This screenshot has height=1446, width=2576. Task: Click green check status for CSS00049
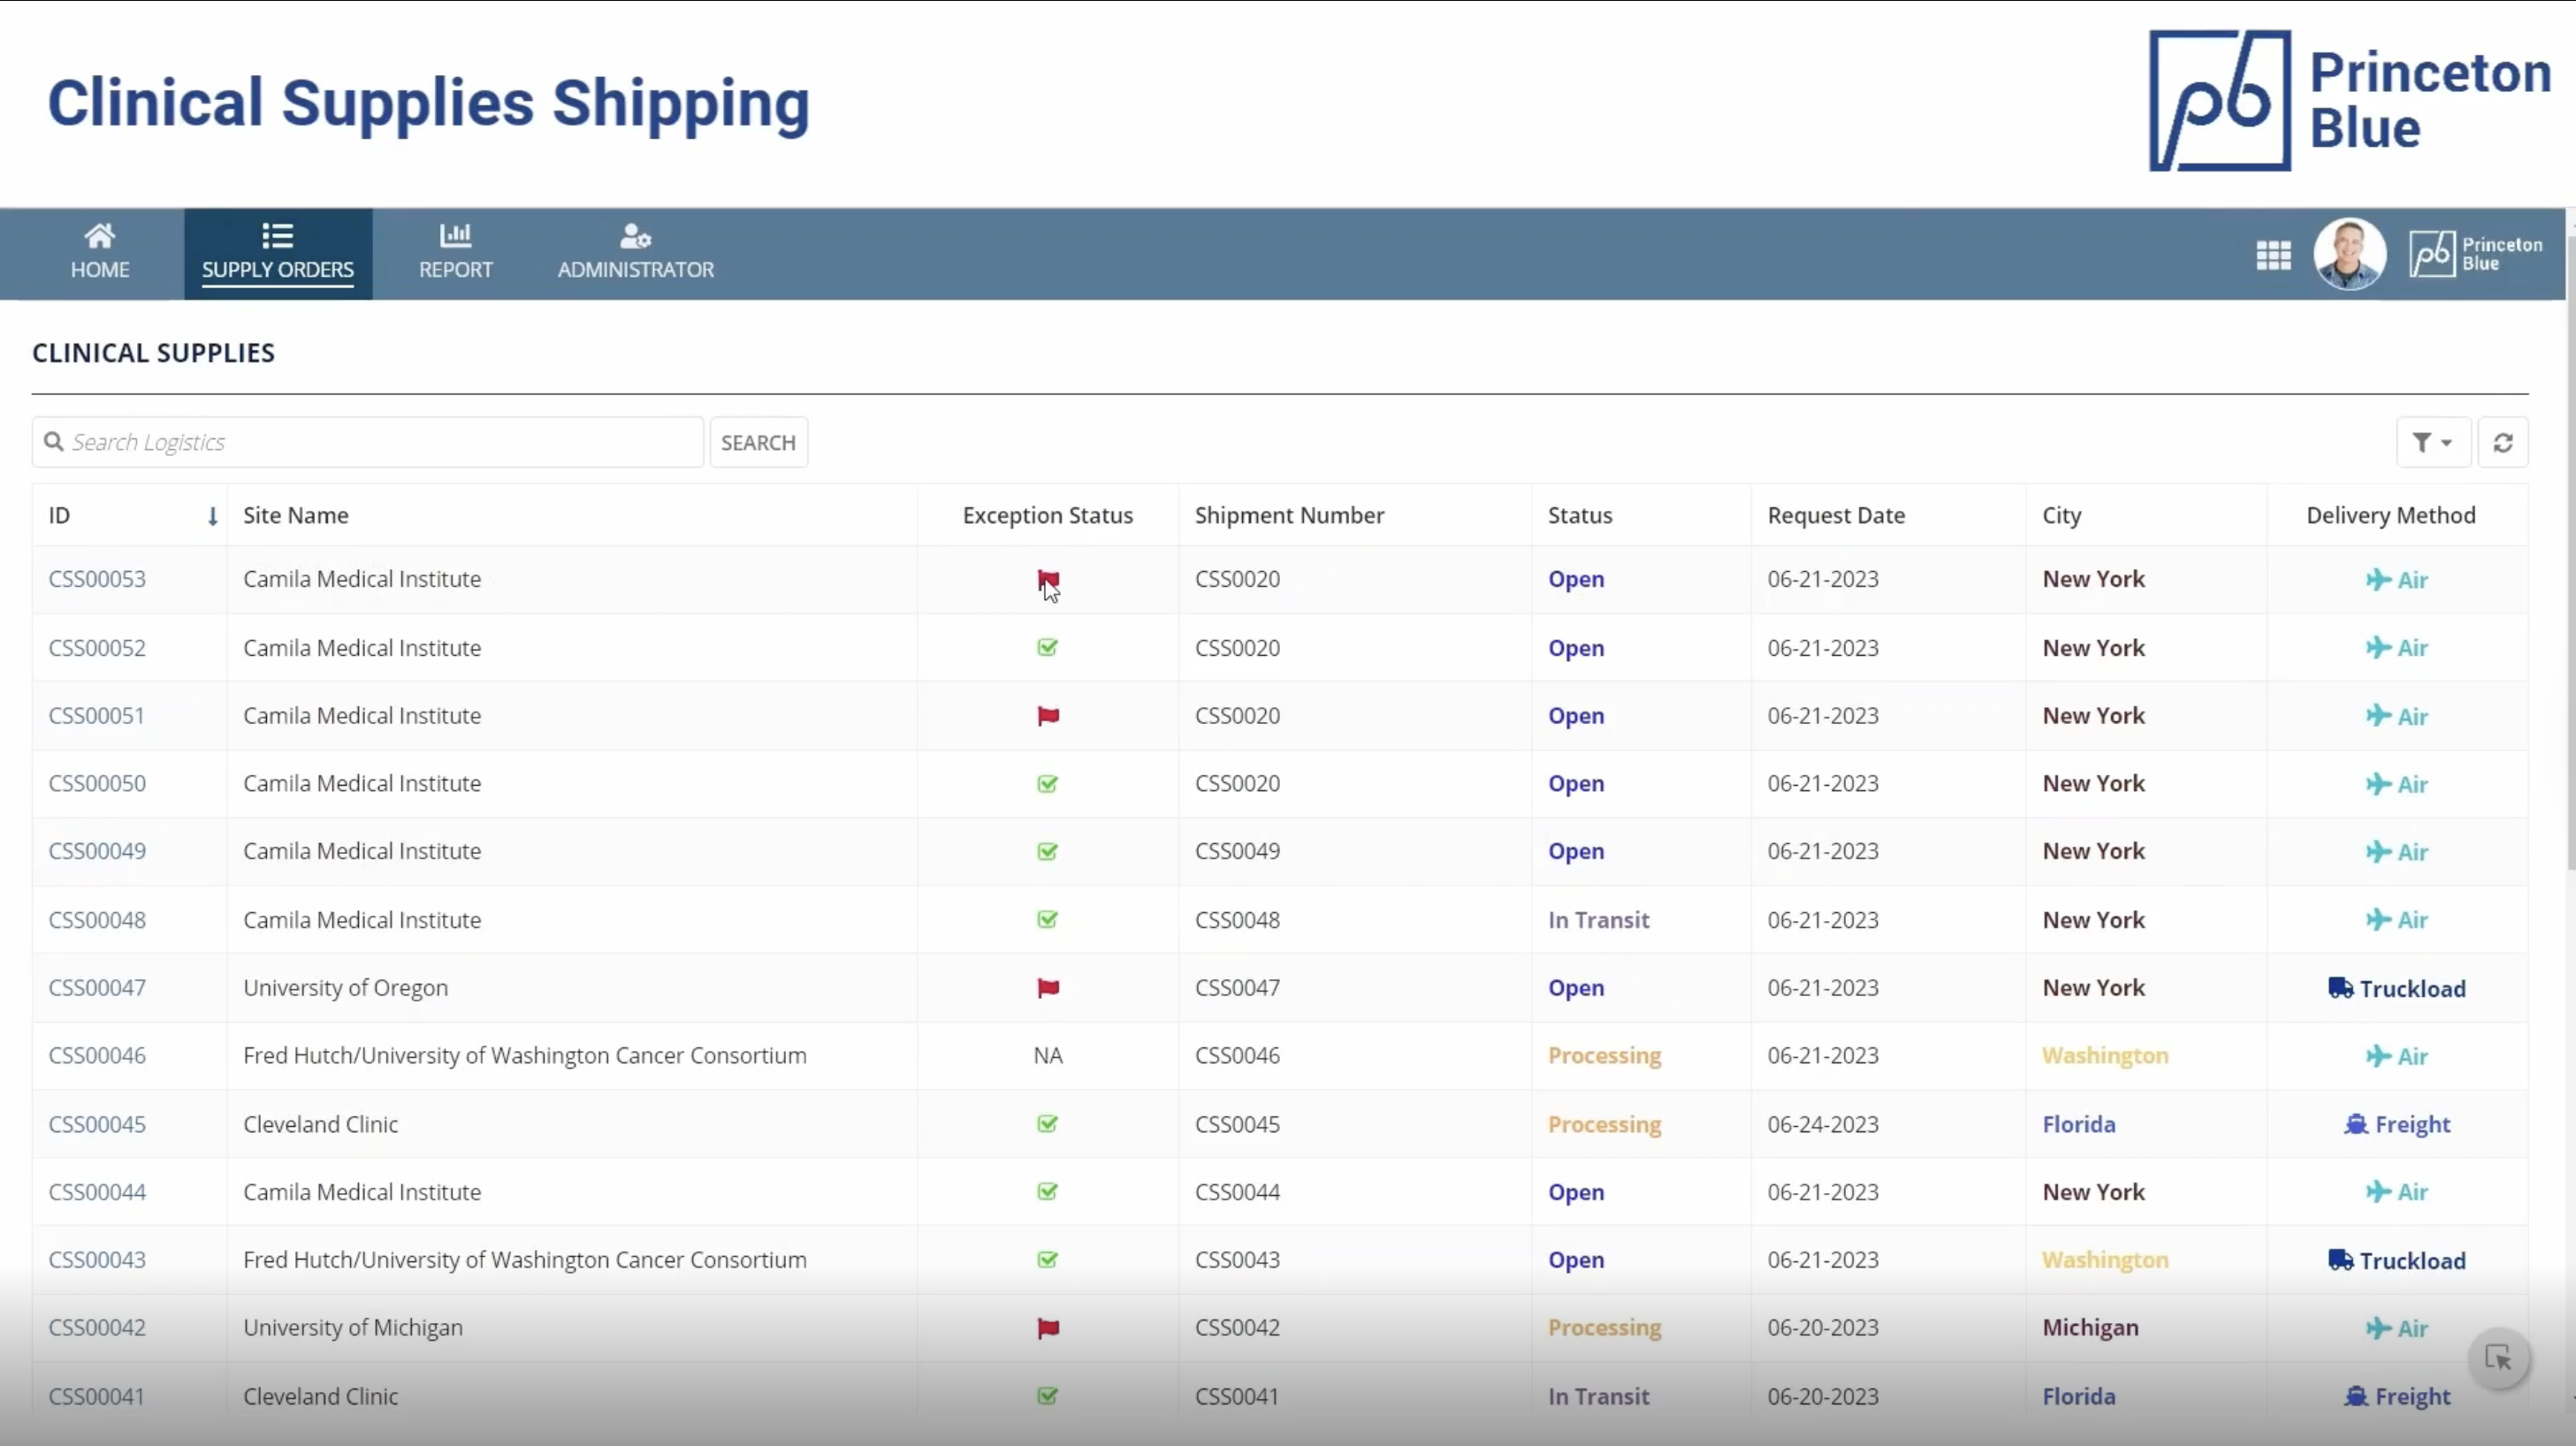[1047, 852]
